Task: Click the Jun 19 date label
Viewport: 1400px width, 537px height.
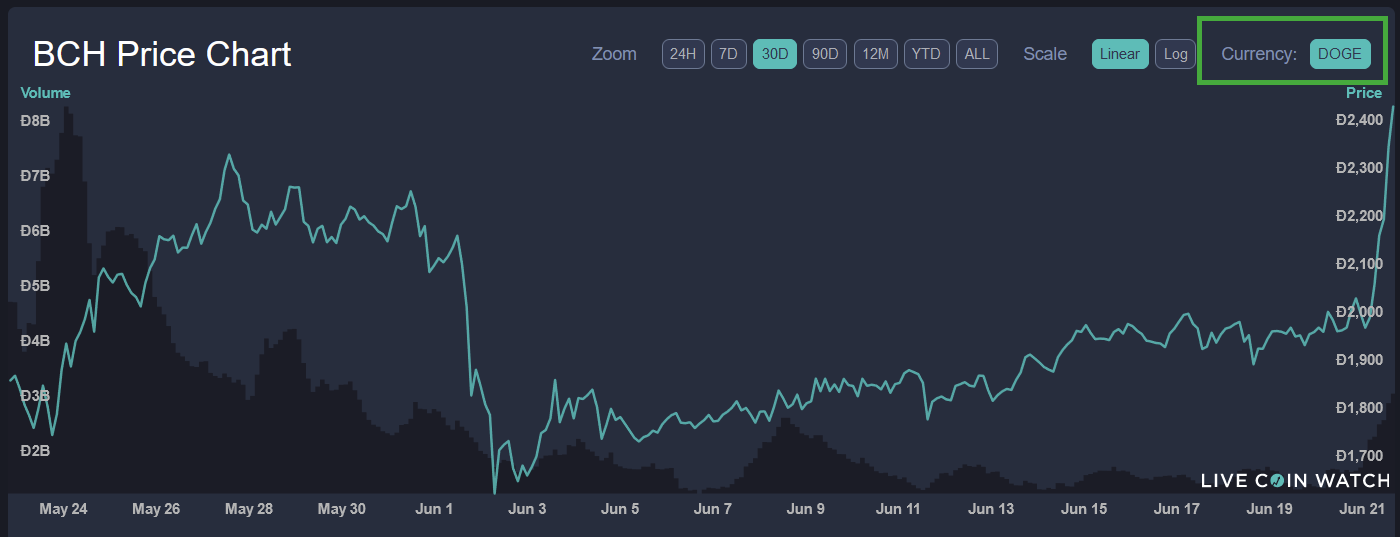Action: point(1269,509)
